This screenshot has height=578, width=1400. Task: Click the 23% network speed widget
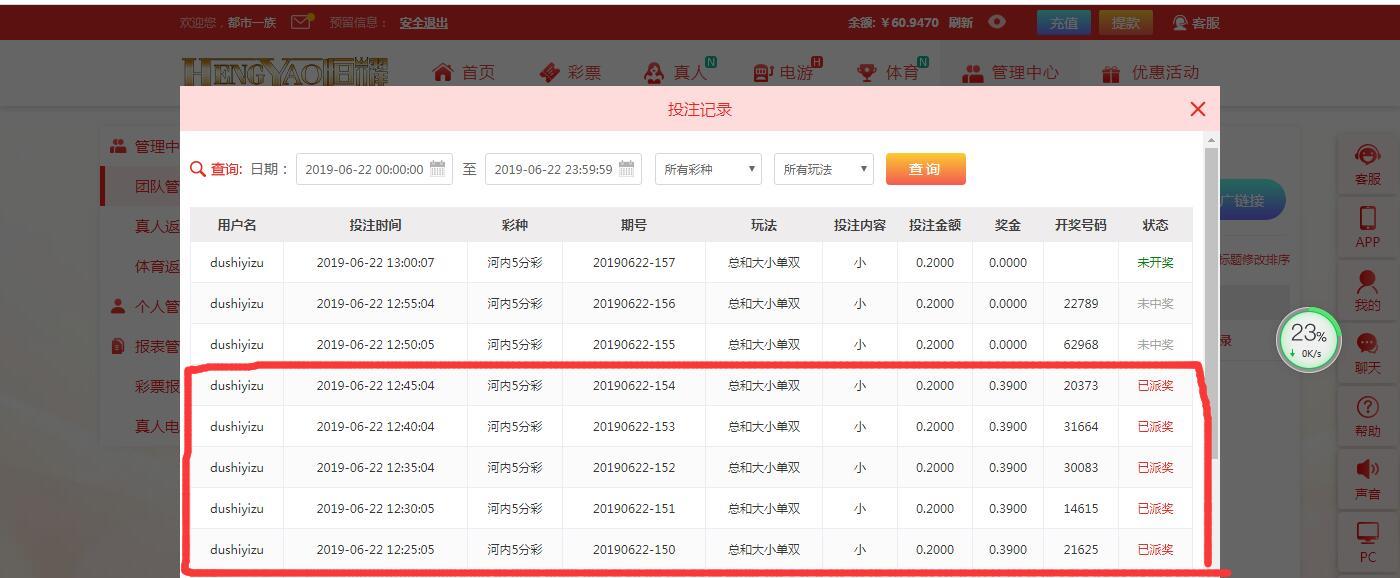point(1308,340)
